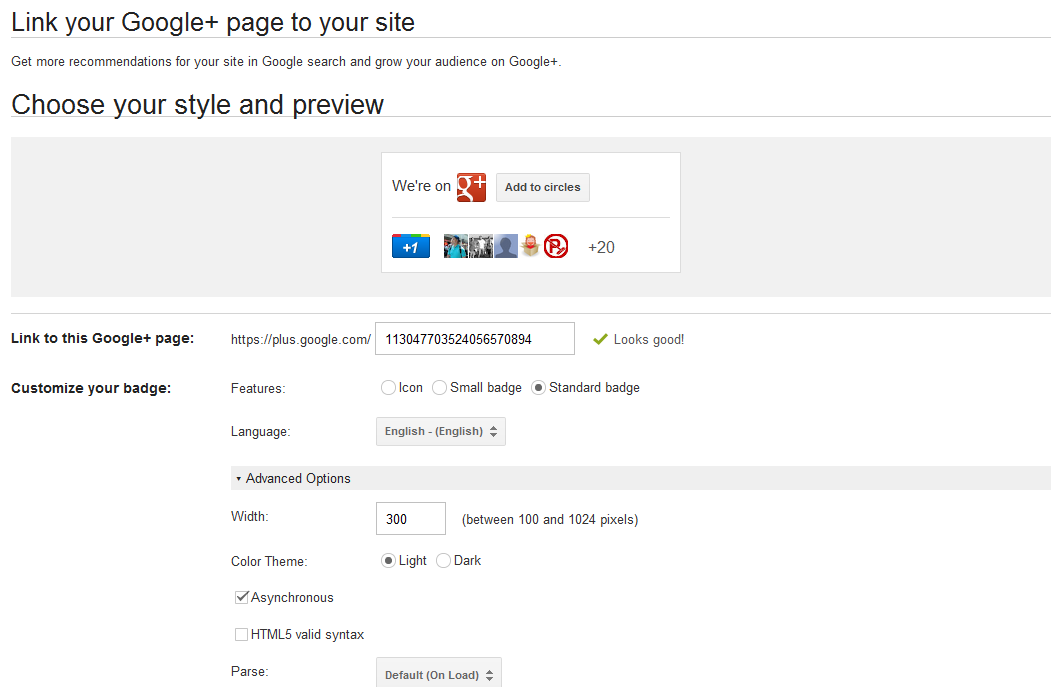Click the We're on text in preview
This screenshot has width=1063, height=687.
(421, 186)
